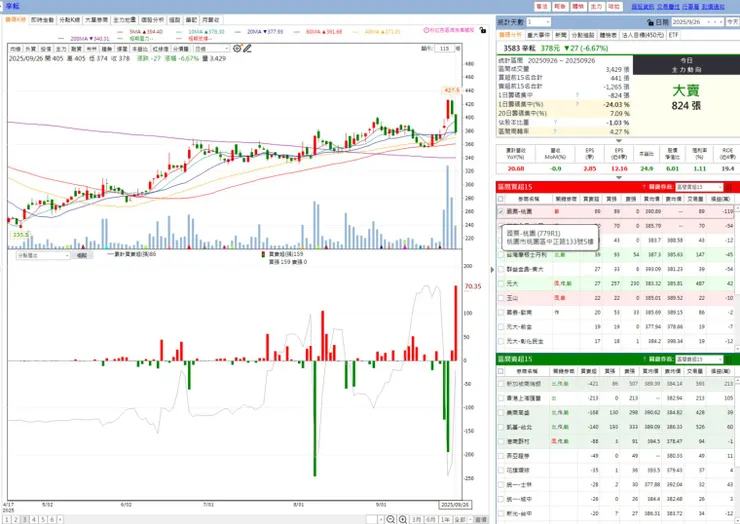Viewport: 740px width, 524px height.
Task: Click the help question mark beside 1日籌碼集中
Action: coord(577,95)
